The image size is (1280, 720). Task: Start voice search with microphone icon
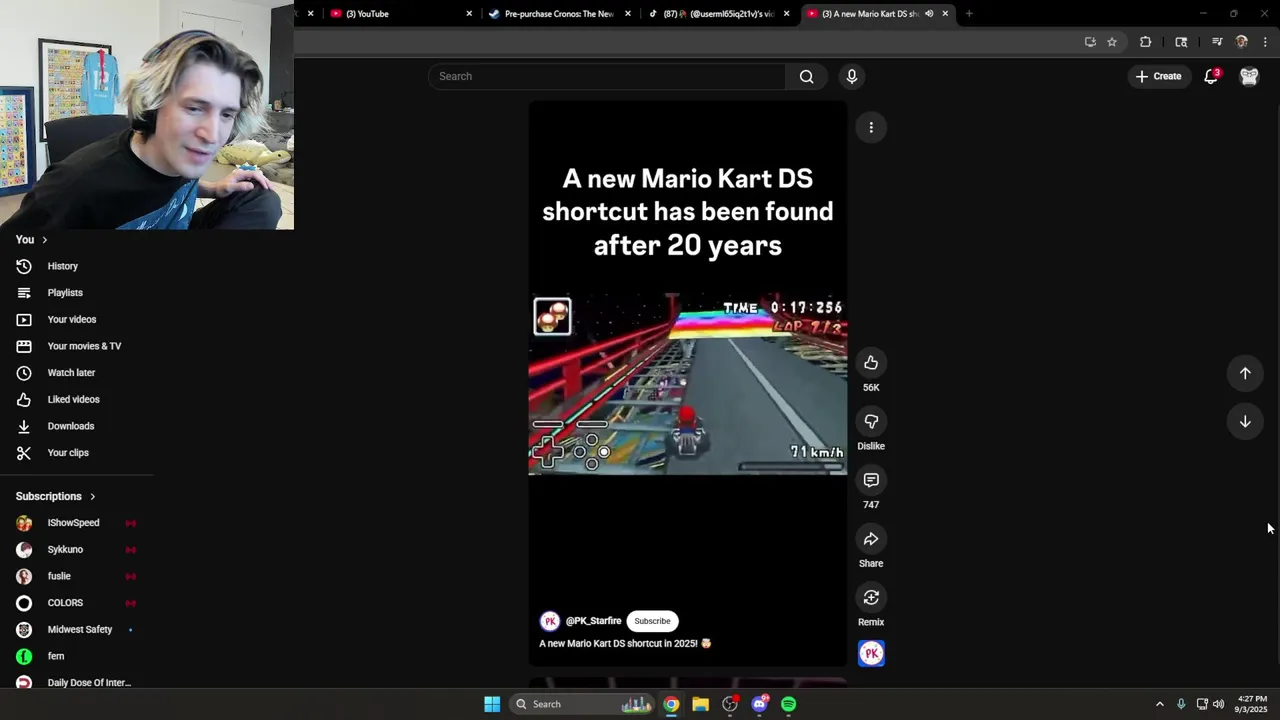click(852, 76)
